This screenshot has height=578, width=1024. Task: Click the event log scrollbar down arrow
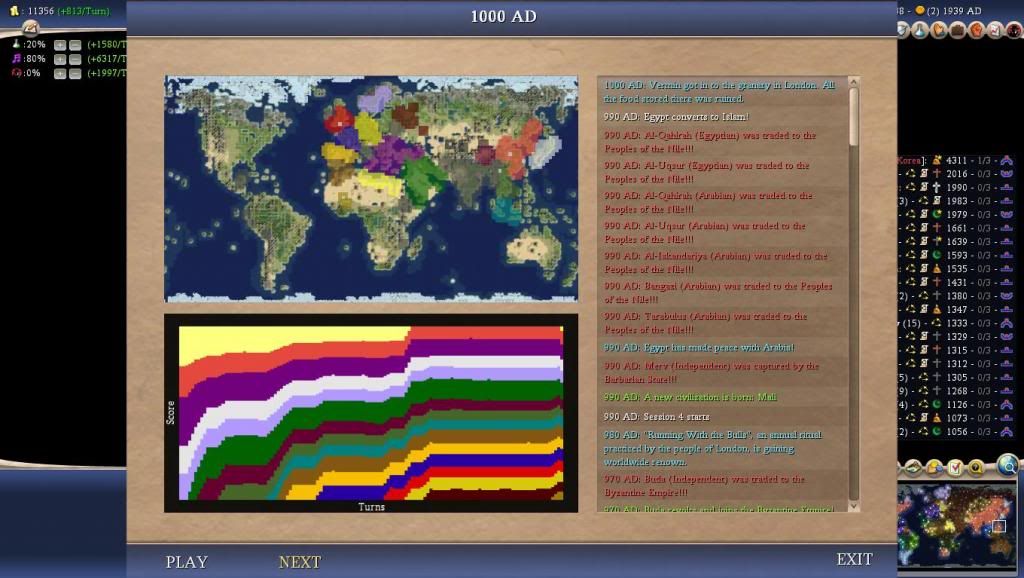pyautogui.click(x=854, y=506)
